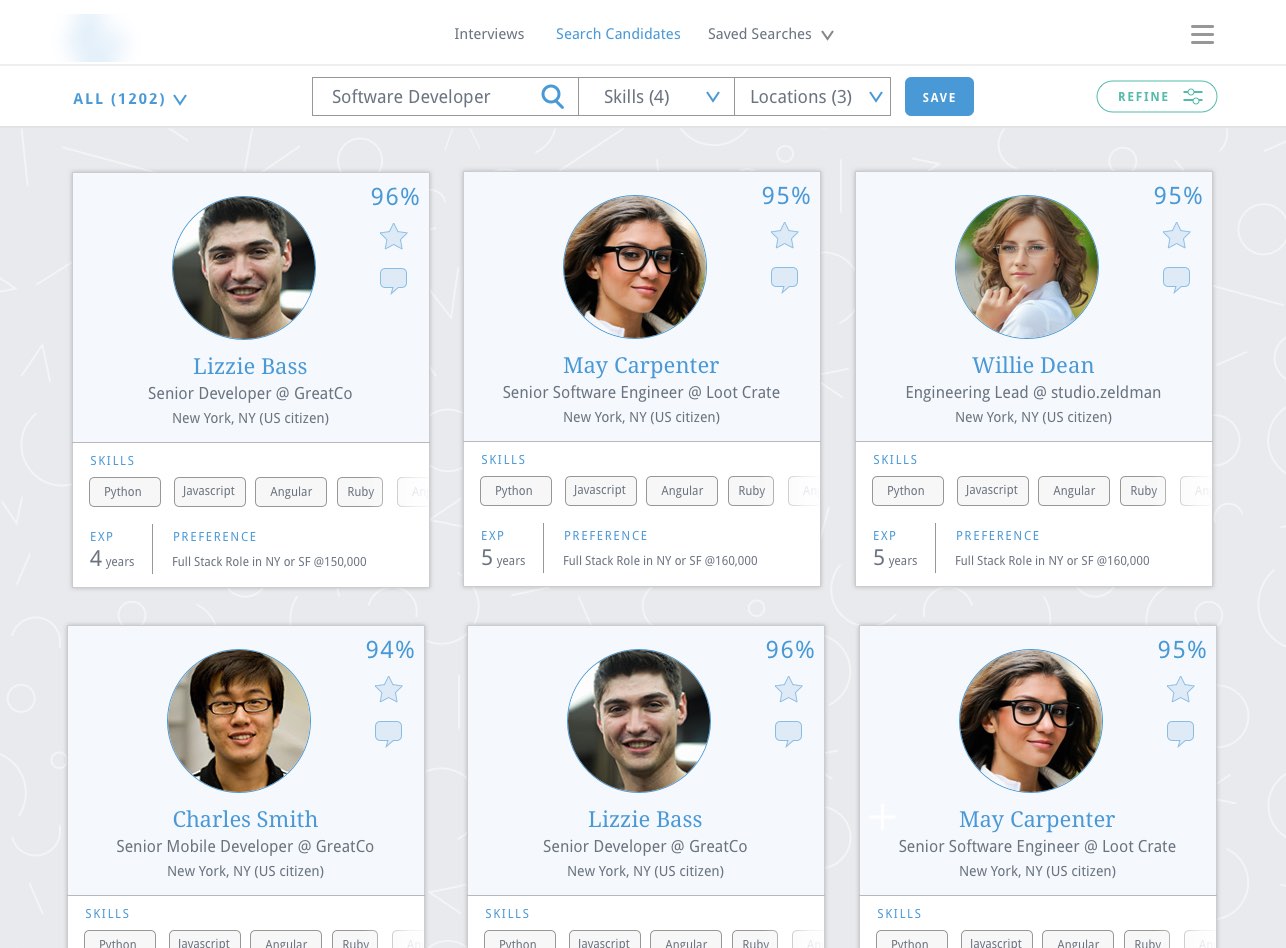Click chat icon on Charles Smith card
This screenshot has height=948, width=1286.
tap(388, 734)
